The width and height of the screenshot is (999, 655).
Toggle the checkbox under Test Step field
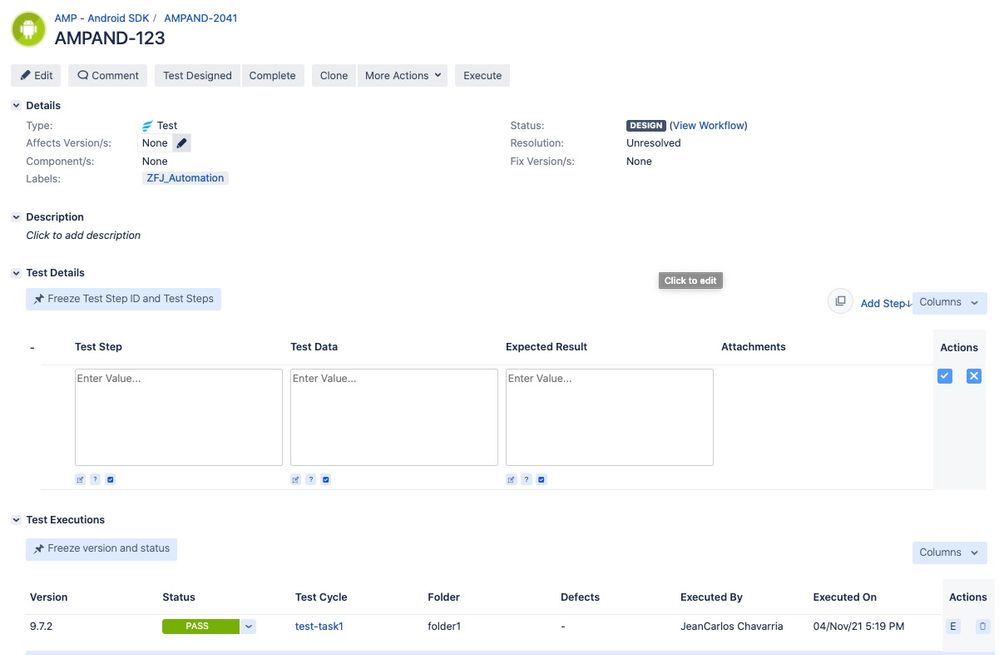tap(110, 479)
